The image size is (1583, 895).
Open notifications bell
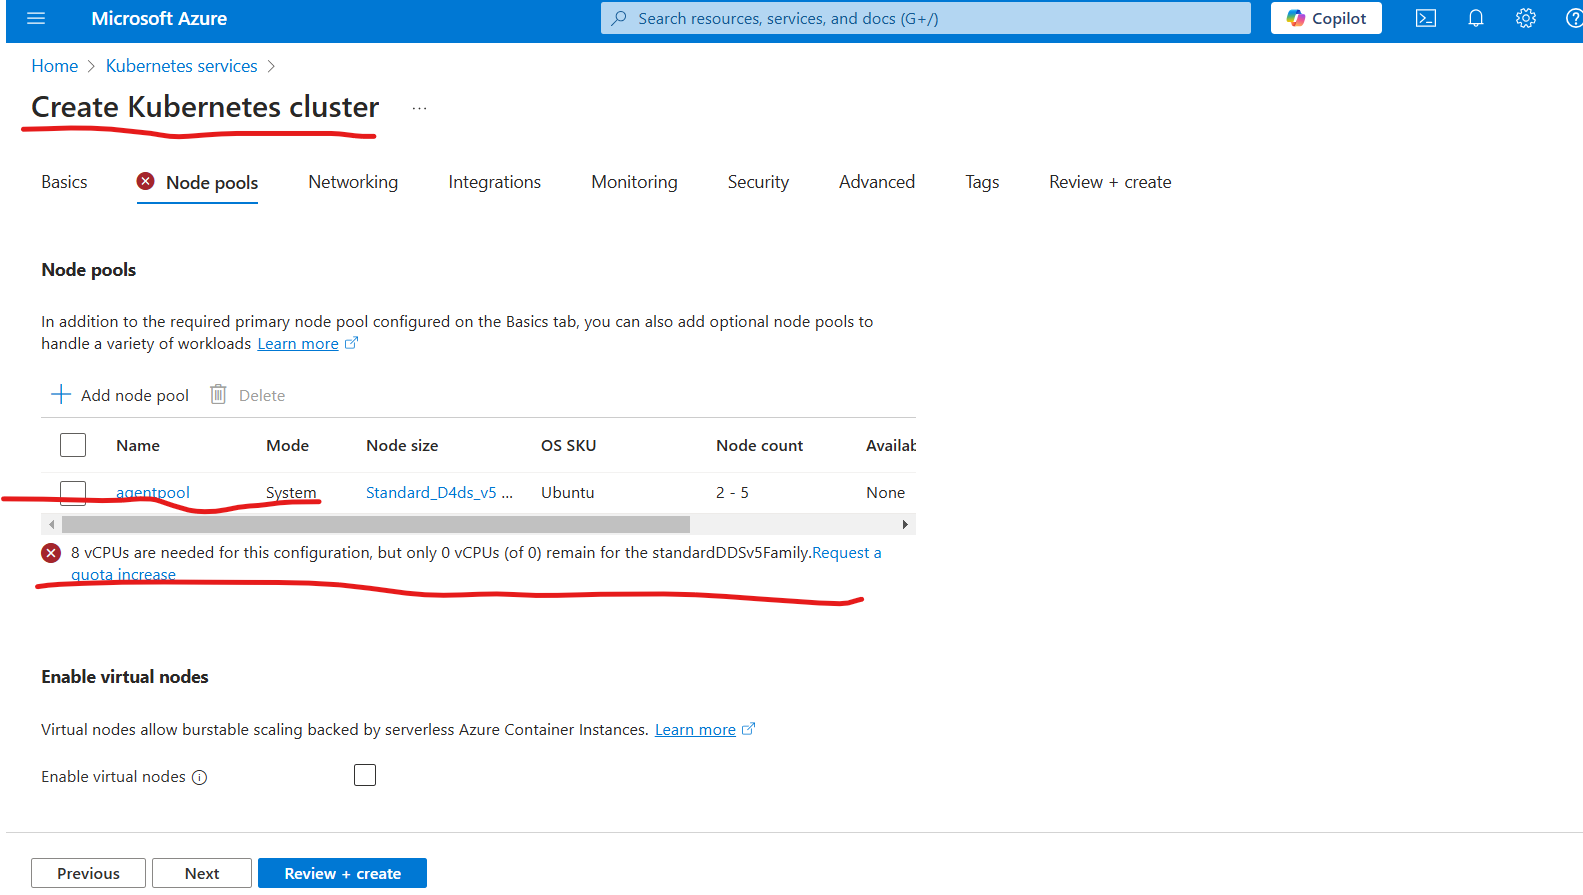click(x=1476, y=18)
